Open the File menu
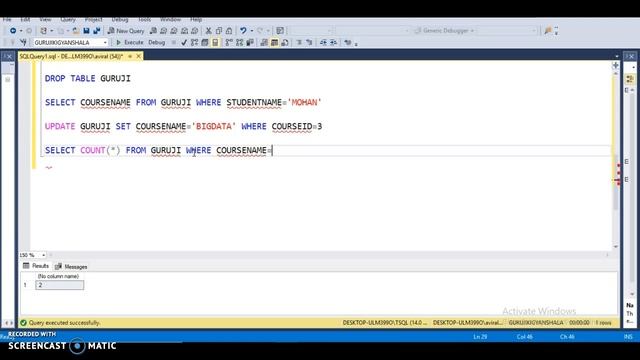This screenshot has height=360, width=640. [x=7, y=19]
